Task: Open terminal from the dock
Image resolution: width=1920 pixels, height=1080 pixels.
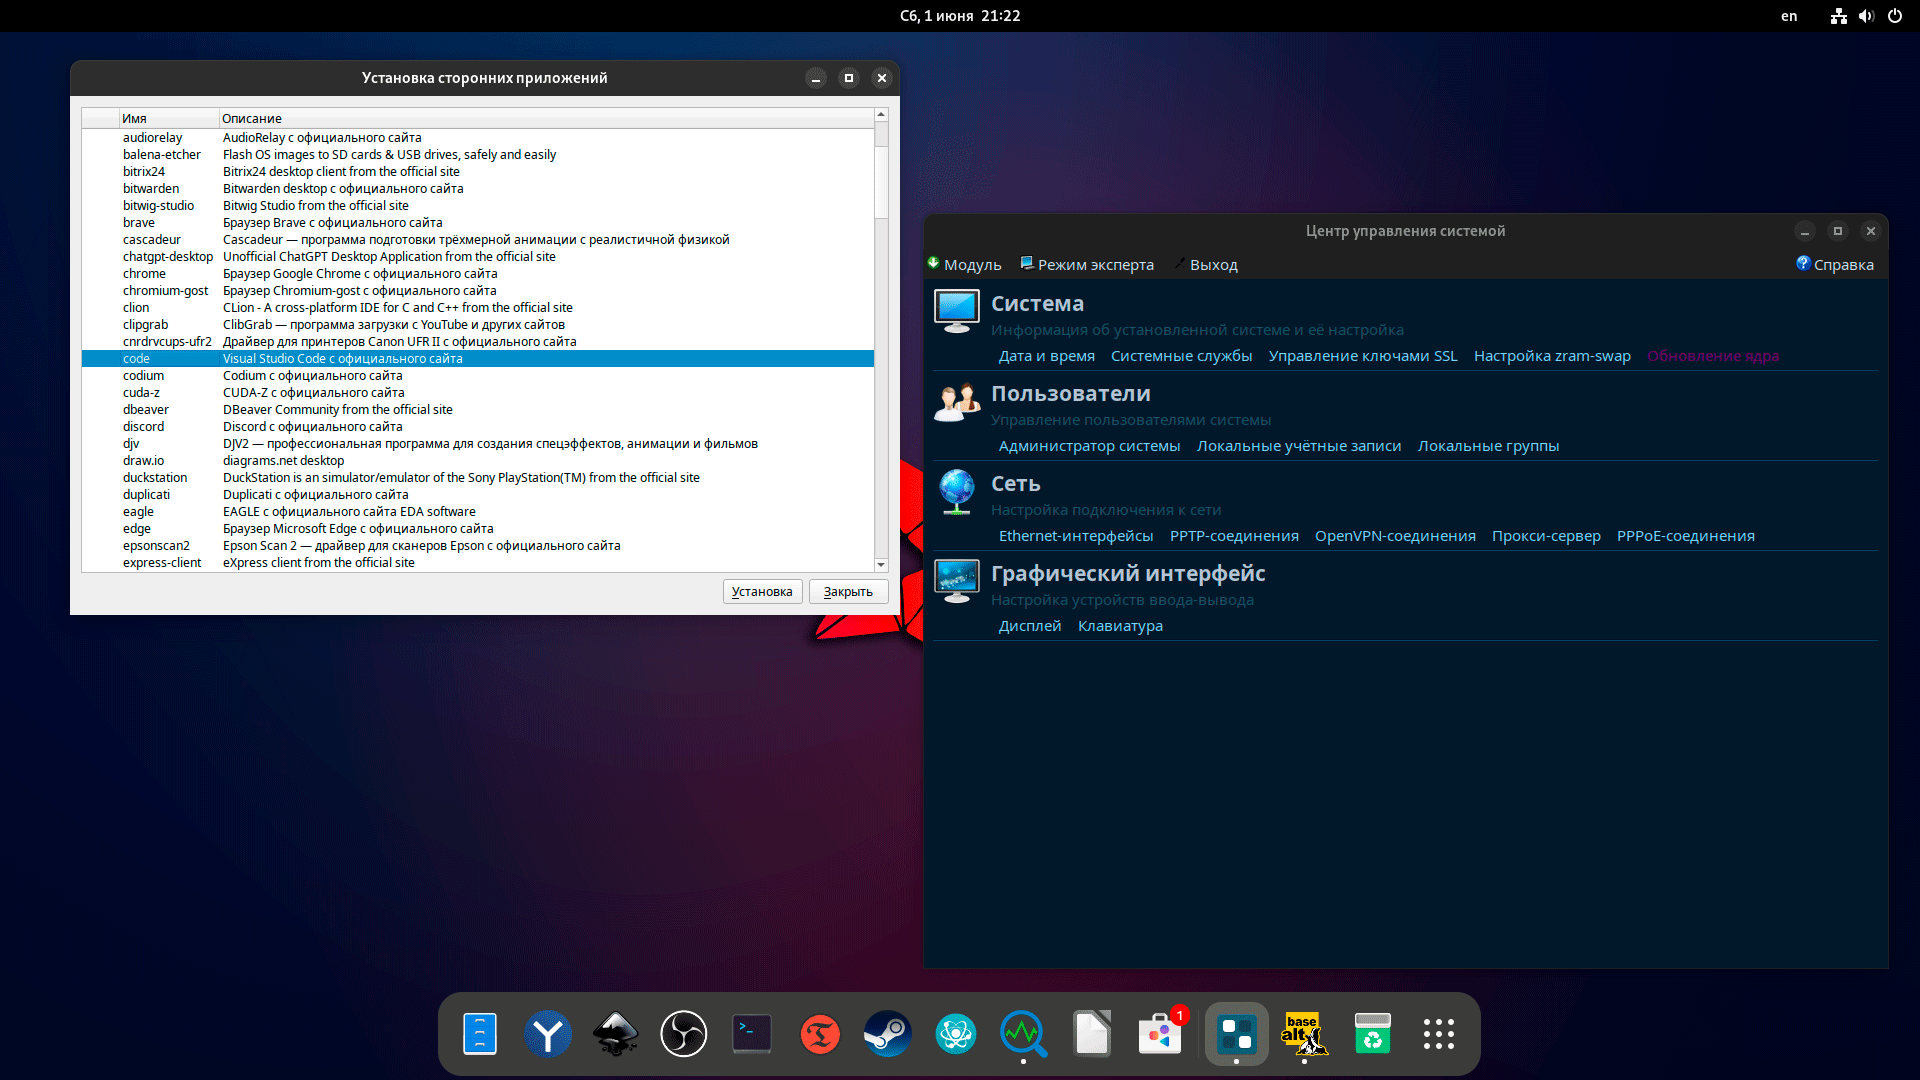Action: 752,1034
